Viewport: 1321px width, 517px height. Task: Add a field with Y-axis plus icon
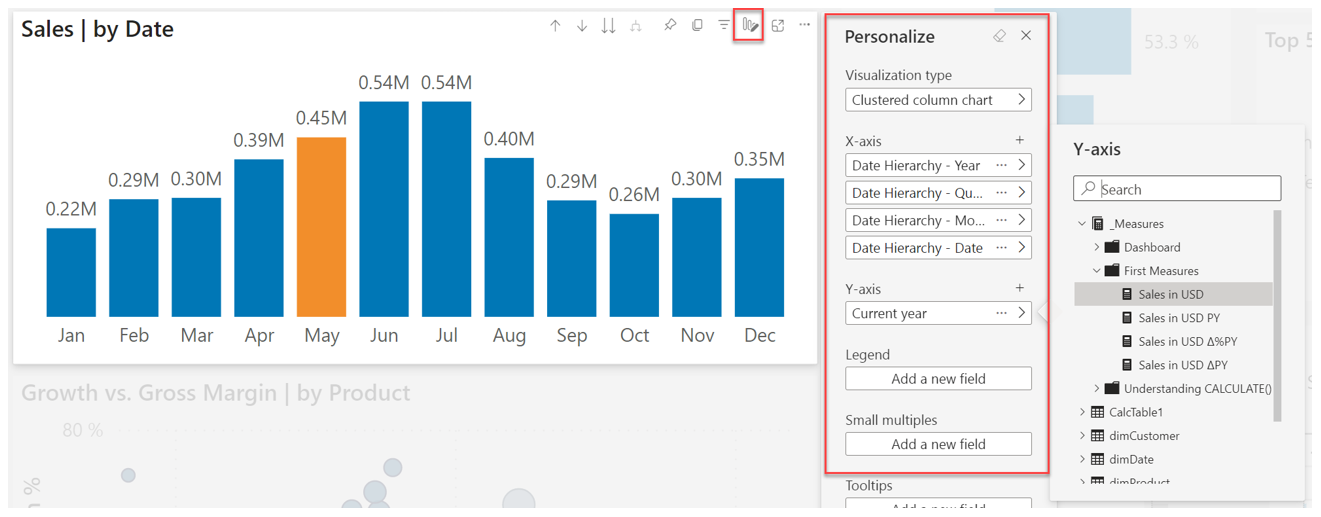pos(1020,288)
